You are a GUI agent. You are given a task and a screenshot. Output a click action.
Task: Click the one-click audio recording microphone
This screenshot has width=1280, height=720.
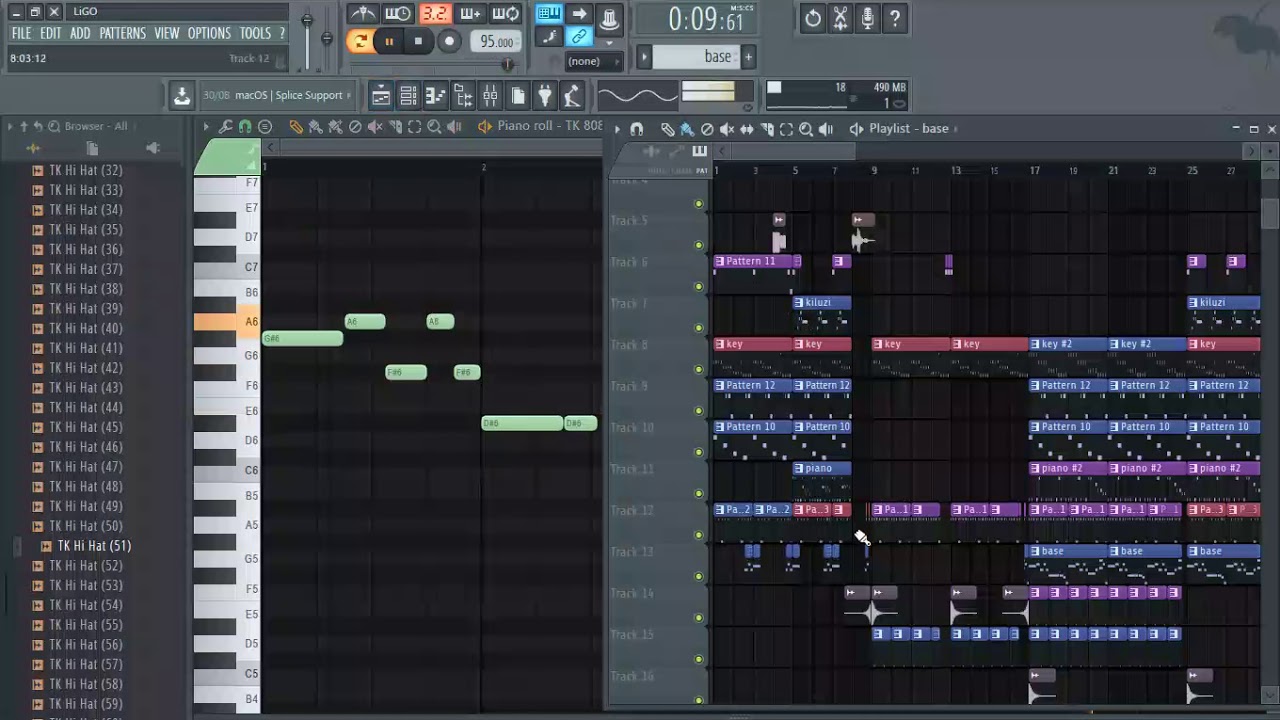868,18
